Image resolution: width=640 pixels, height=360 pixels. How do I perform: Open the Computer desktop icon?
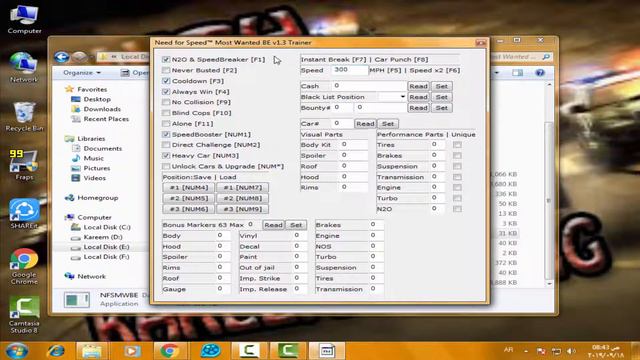pyautogui.click(x=24, y=20)
